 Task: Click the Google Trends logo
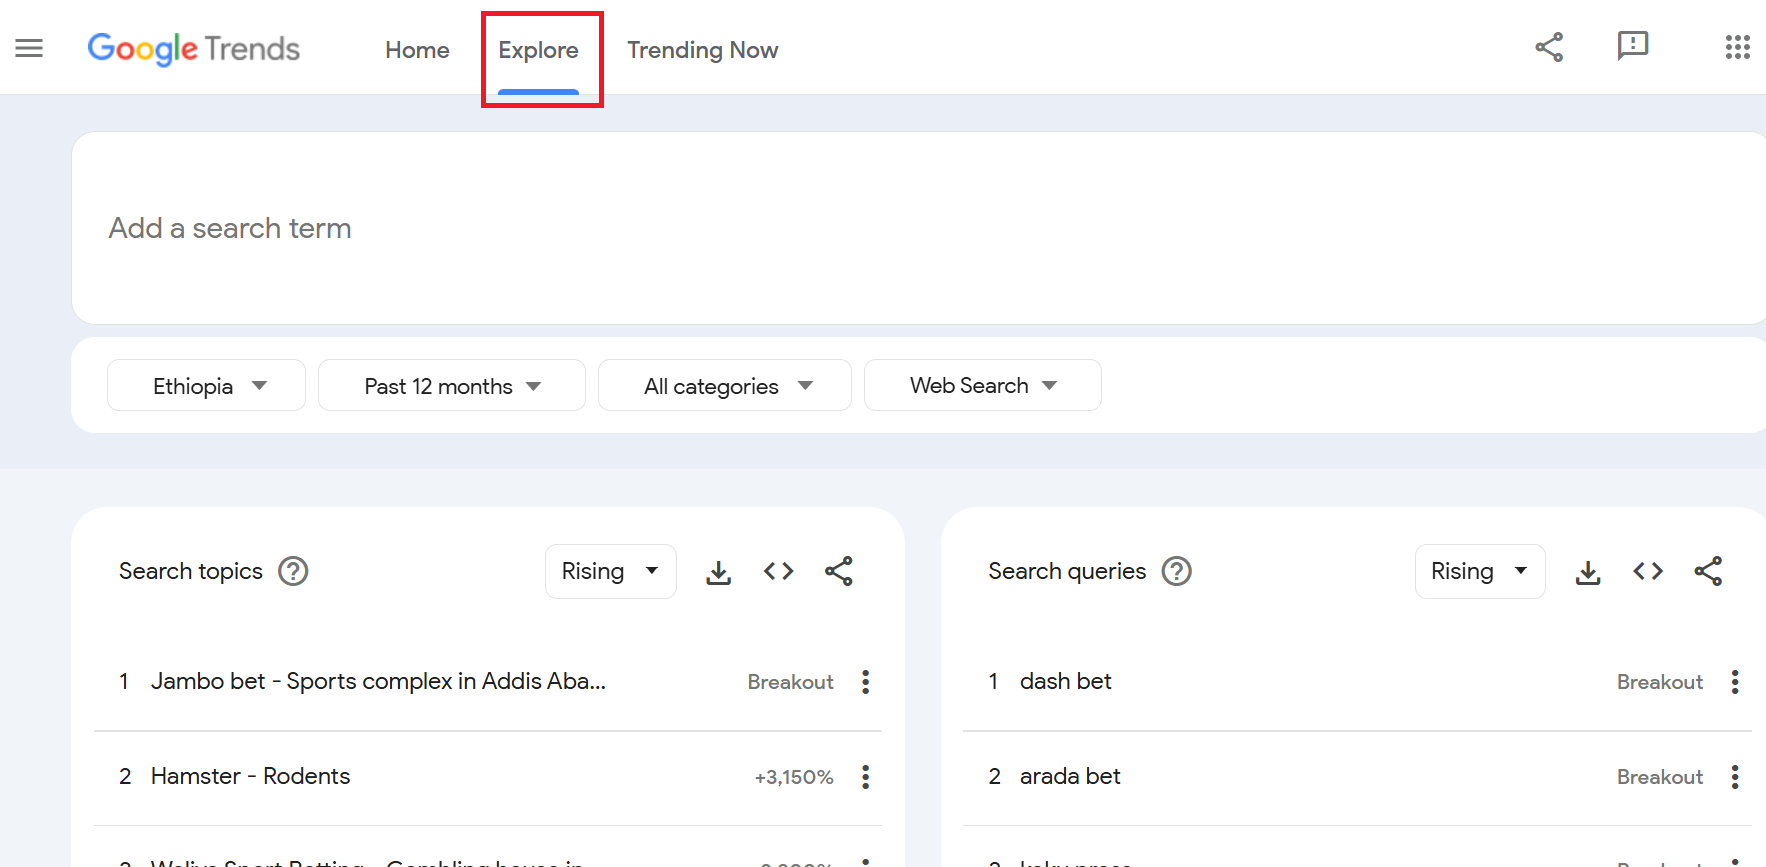tap(194, 49)
